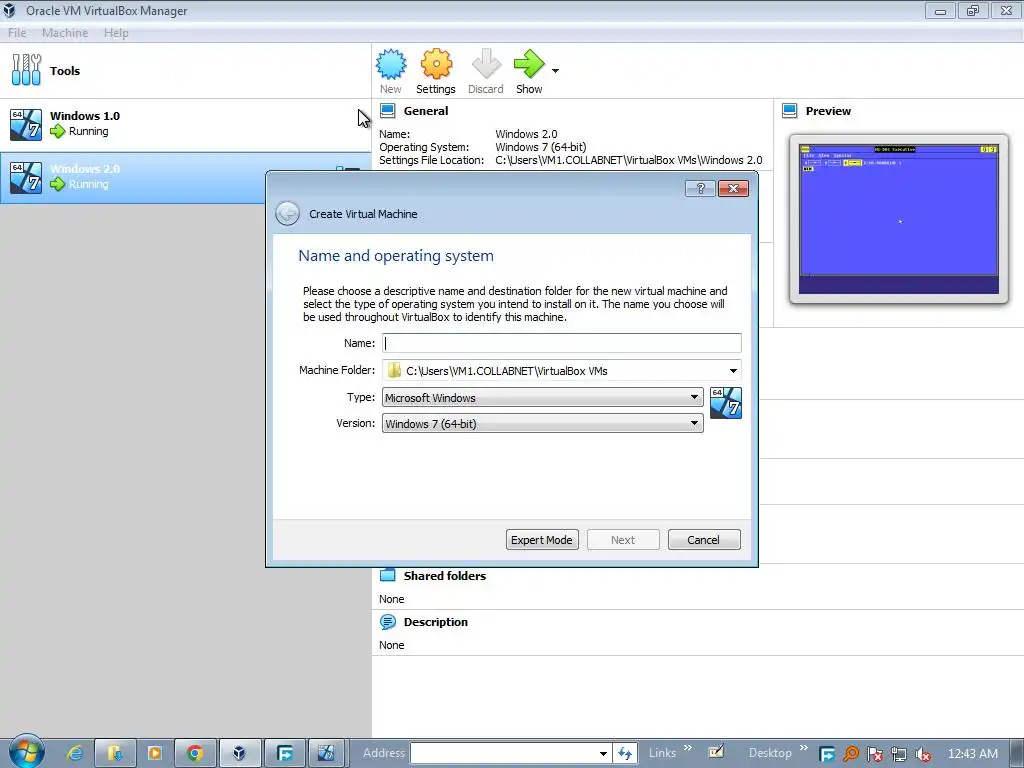The height and width of the screenshot is (768, 1024).
Task: Click the orange magnifier tray icon
Action: (850, 754)
